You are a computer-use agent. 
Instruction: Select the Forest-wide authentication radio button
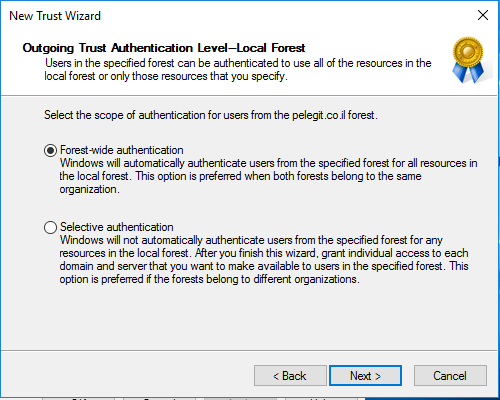tap(50, 150)
